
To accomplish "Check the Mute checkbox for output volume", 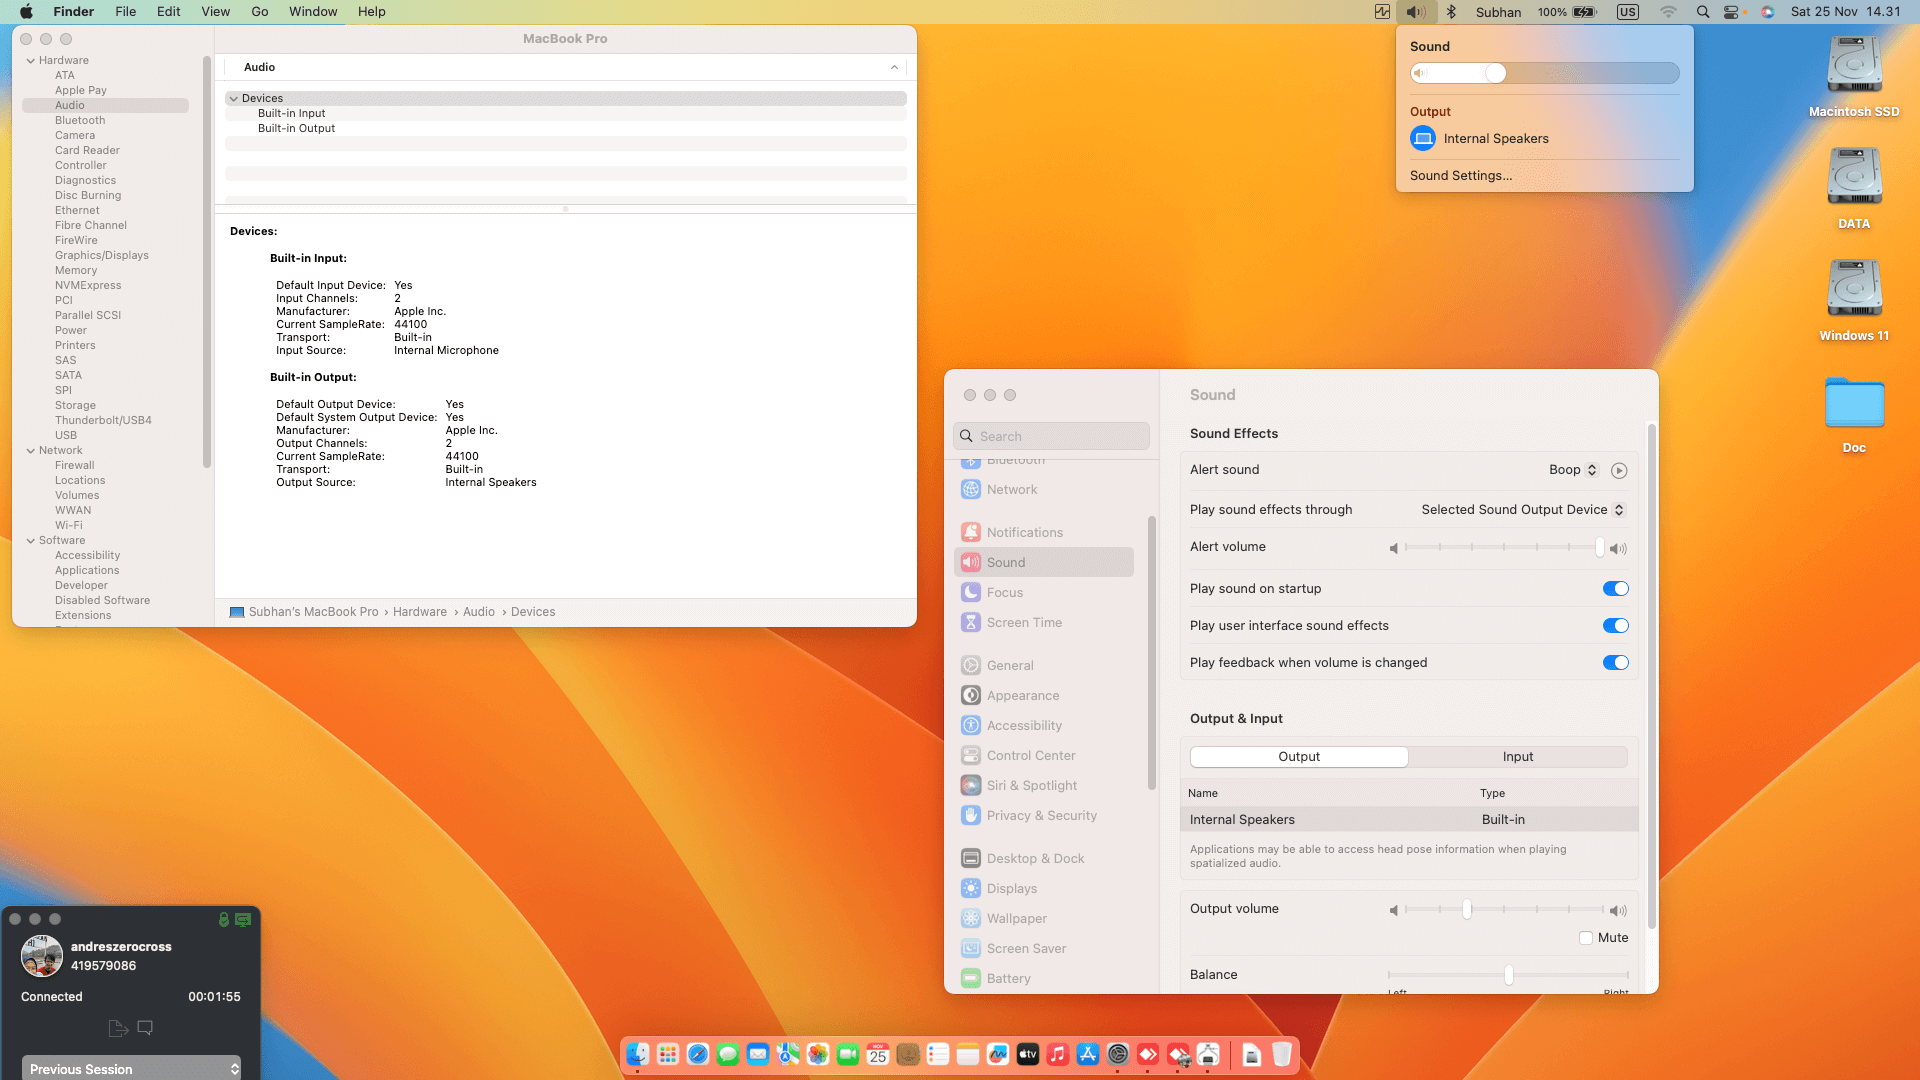I will coord(1585,937).
